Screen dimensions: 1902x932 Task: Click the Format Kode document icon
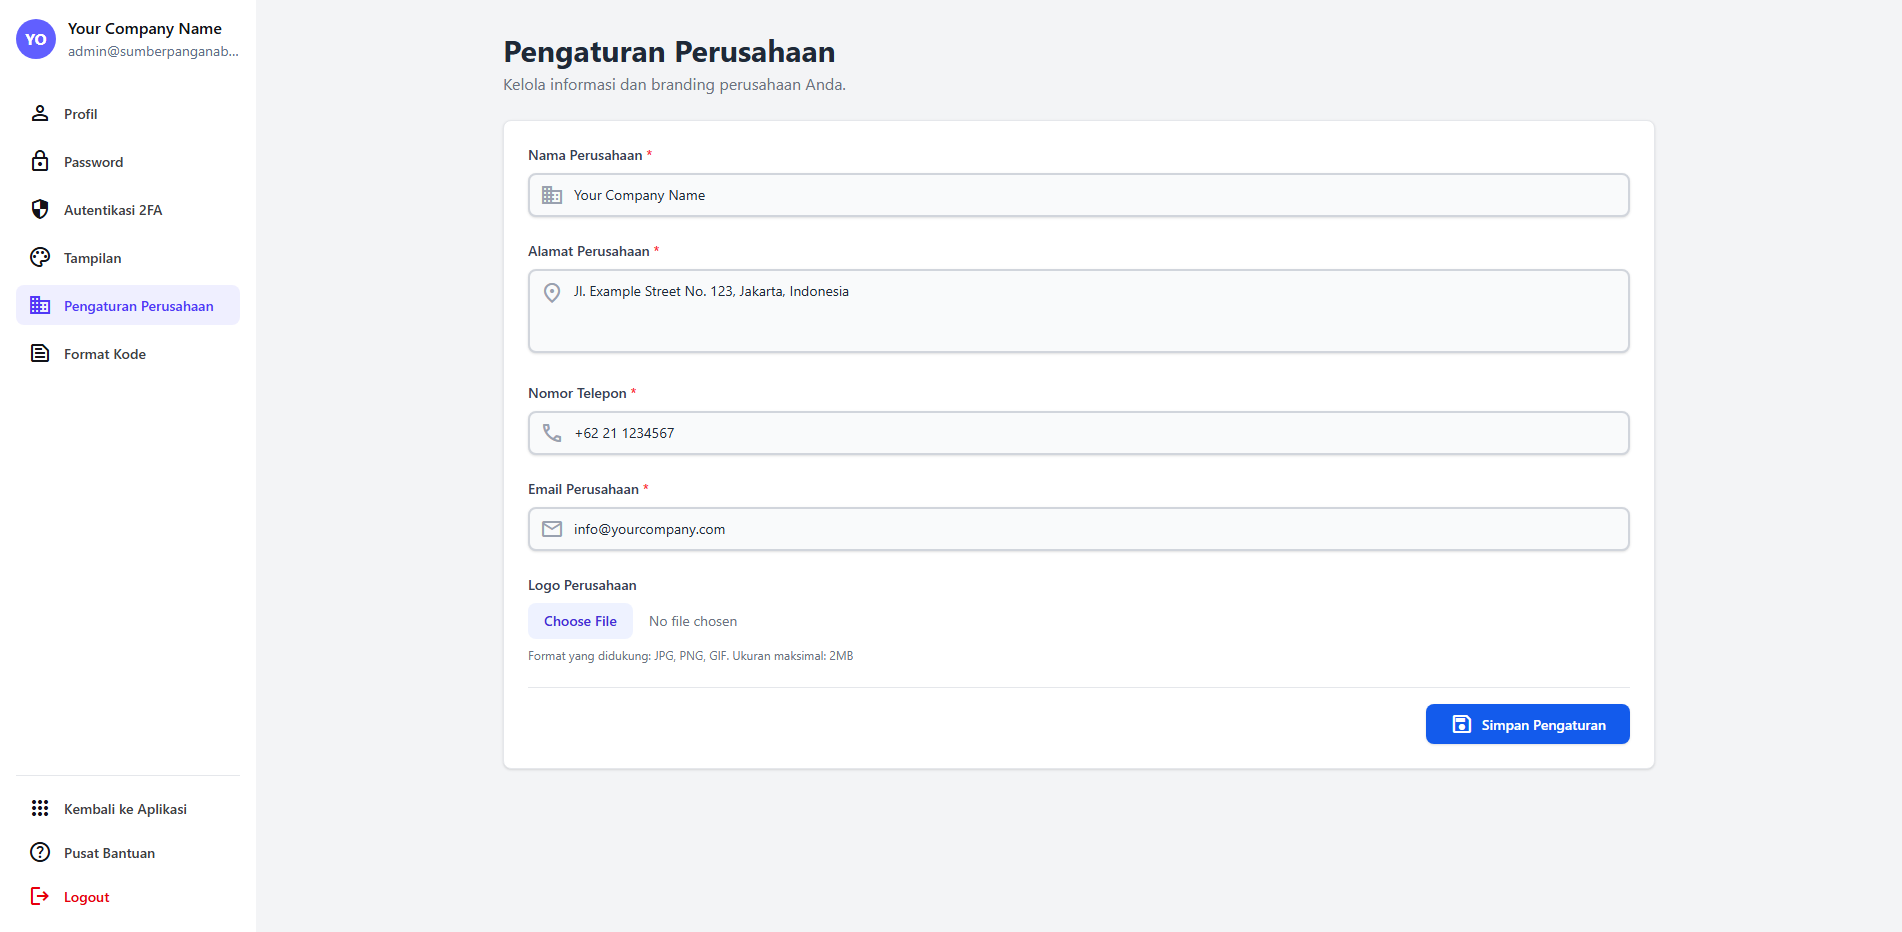coord(40,353)
